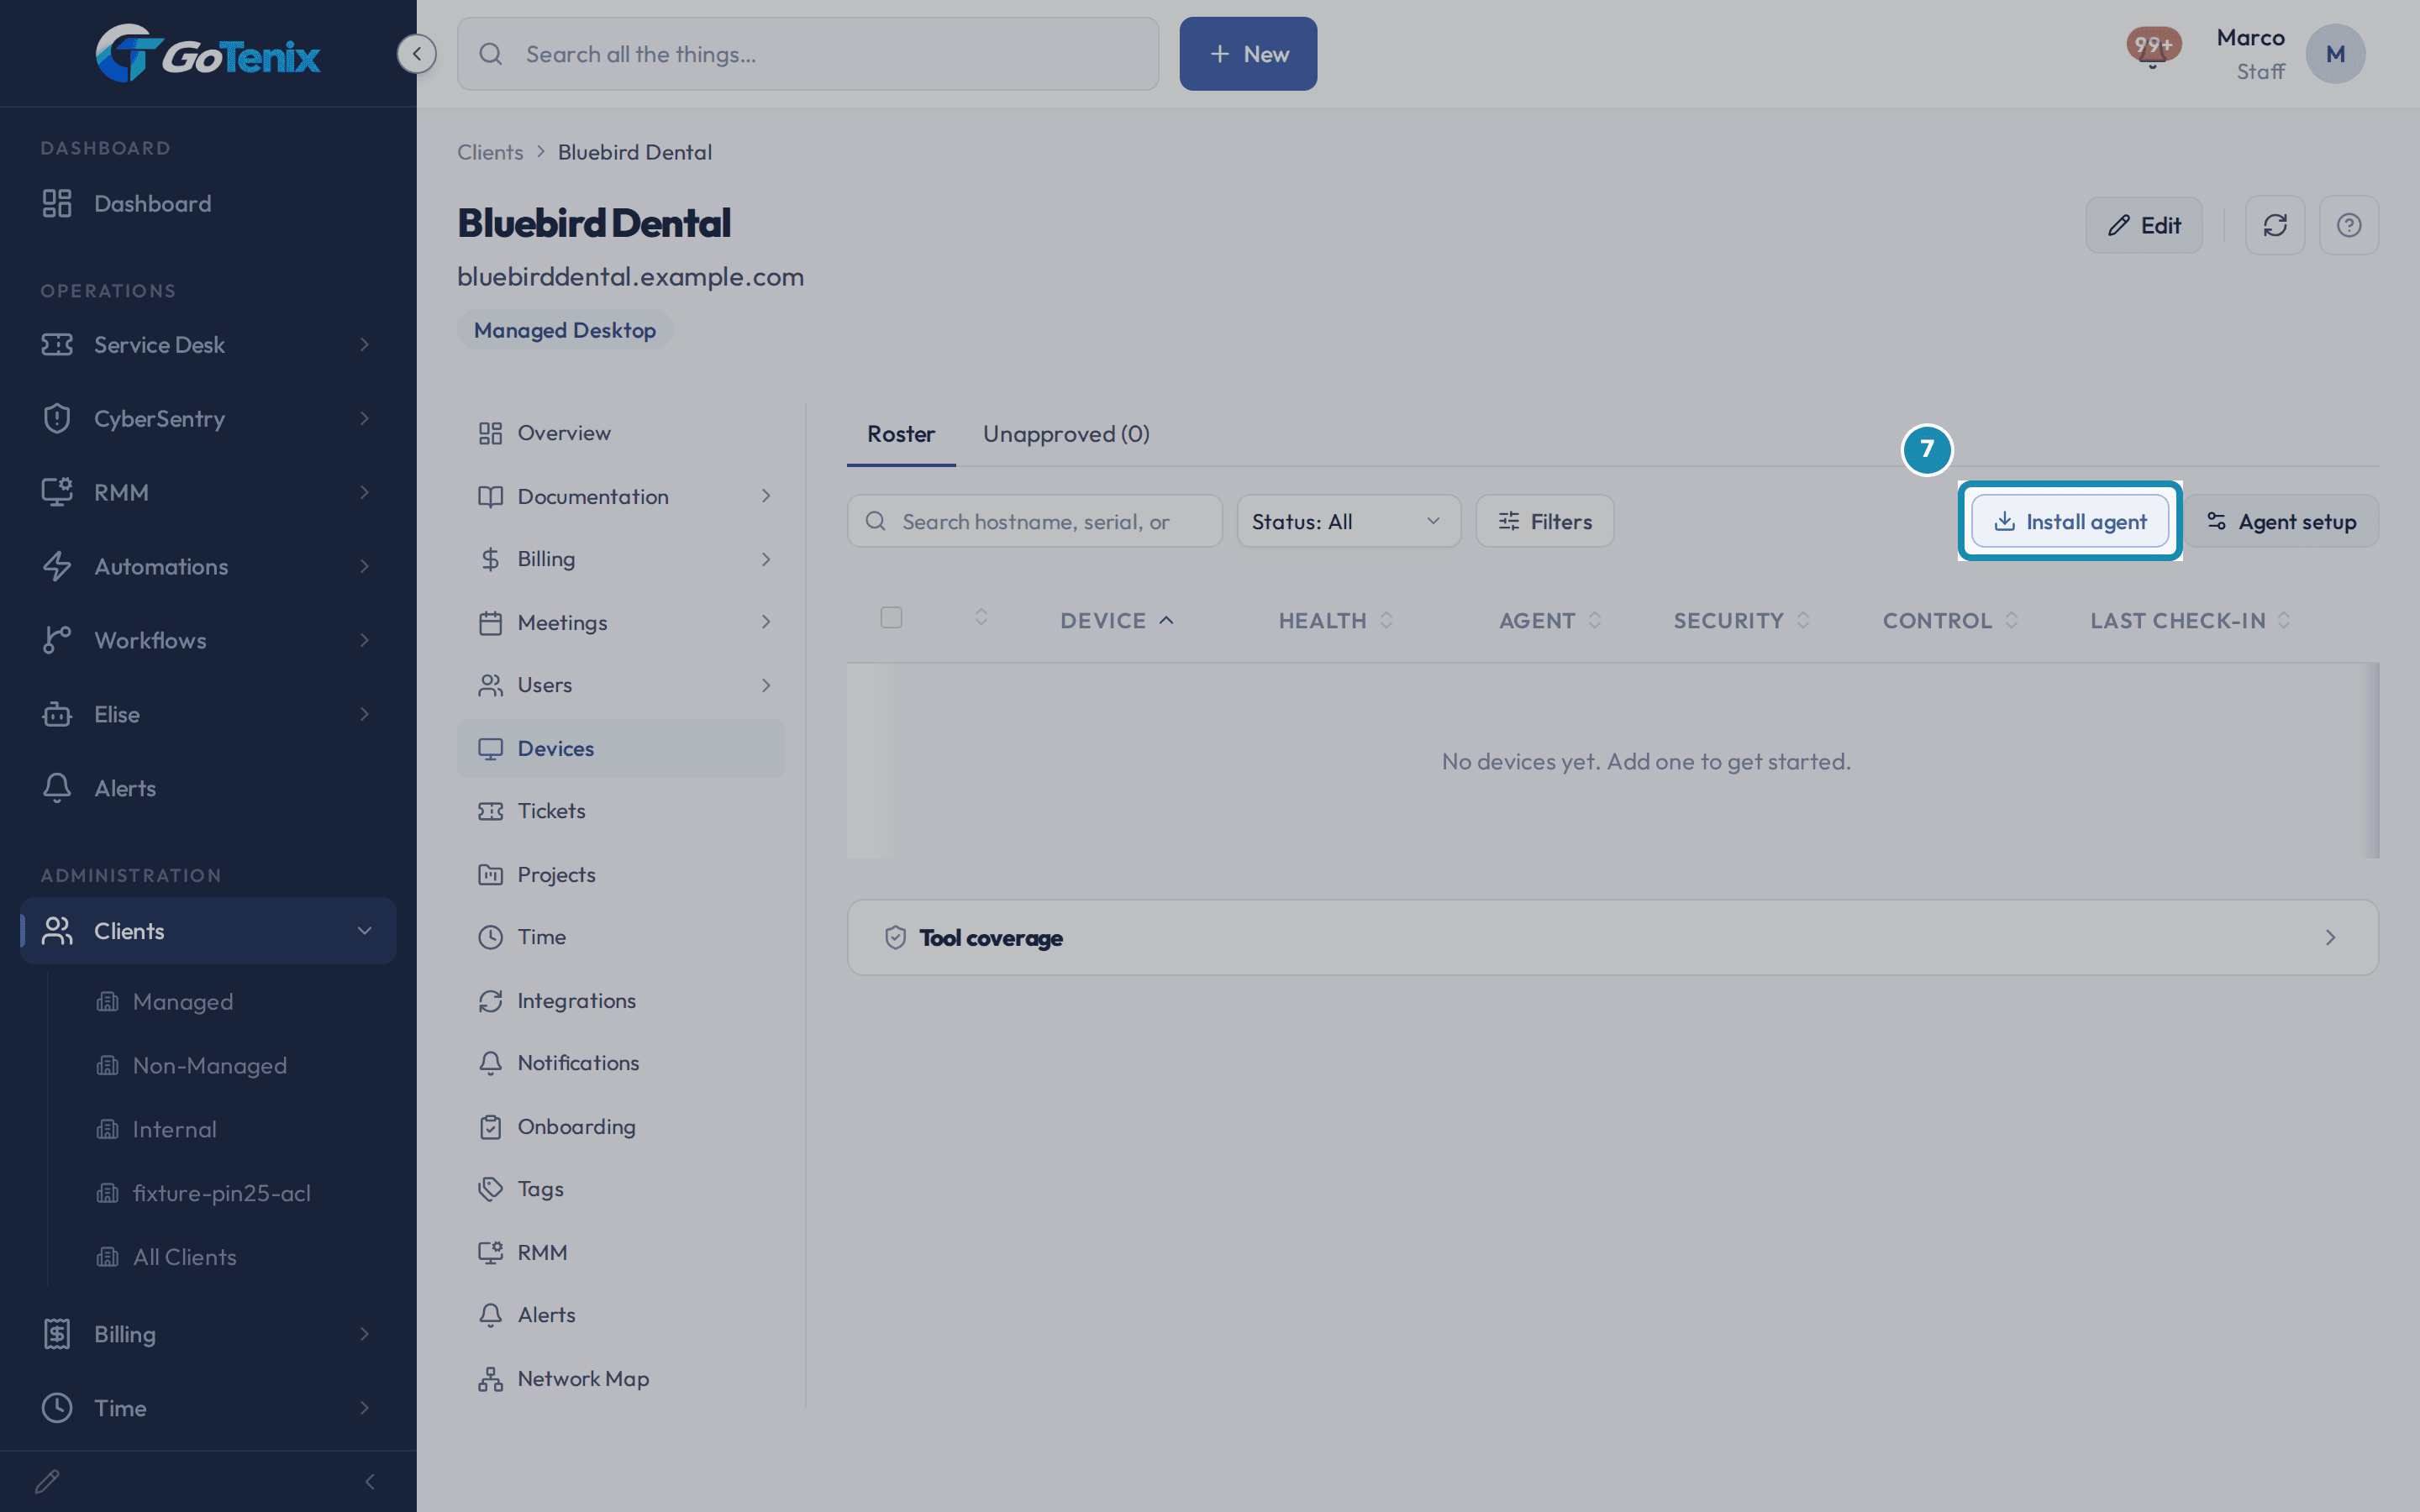This screenshot has height=1512, width=2420.
Task: Collapse the Clients sidebar section
Action: pyautogui.click(x=208, y=931)
